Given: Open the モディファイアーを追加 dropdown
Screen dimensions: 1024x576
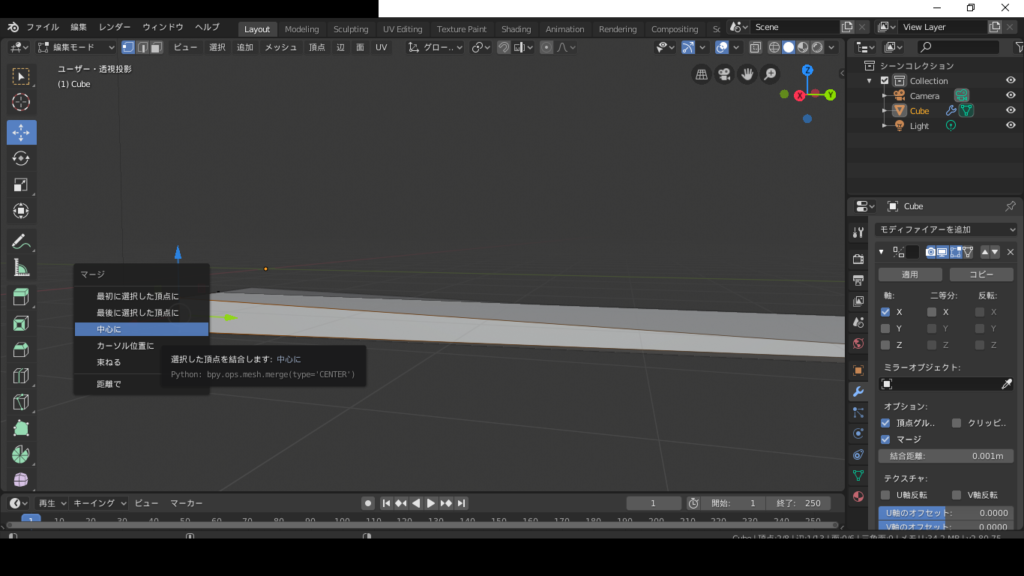Looking at the screenshot, I should pyautogui.click(x=947, y=230).
